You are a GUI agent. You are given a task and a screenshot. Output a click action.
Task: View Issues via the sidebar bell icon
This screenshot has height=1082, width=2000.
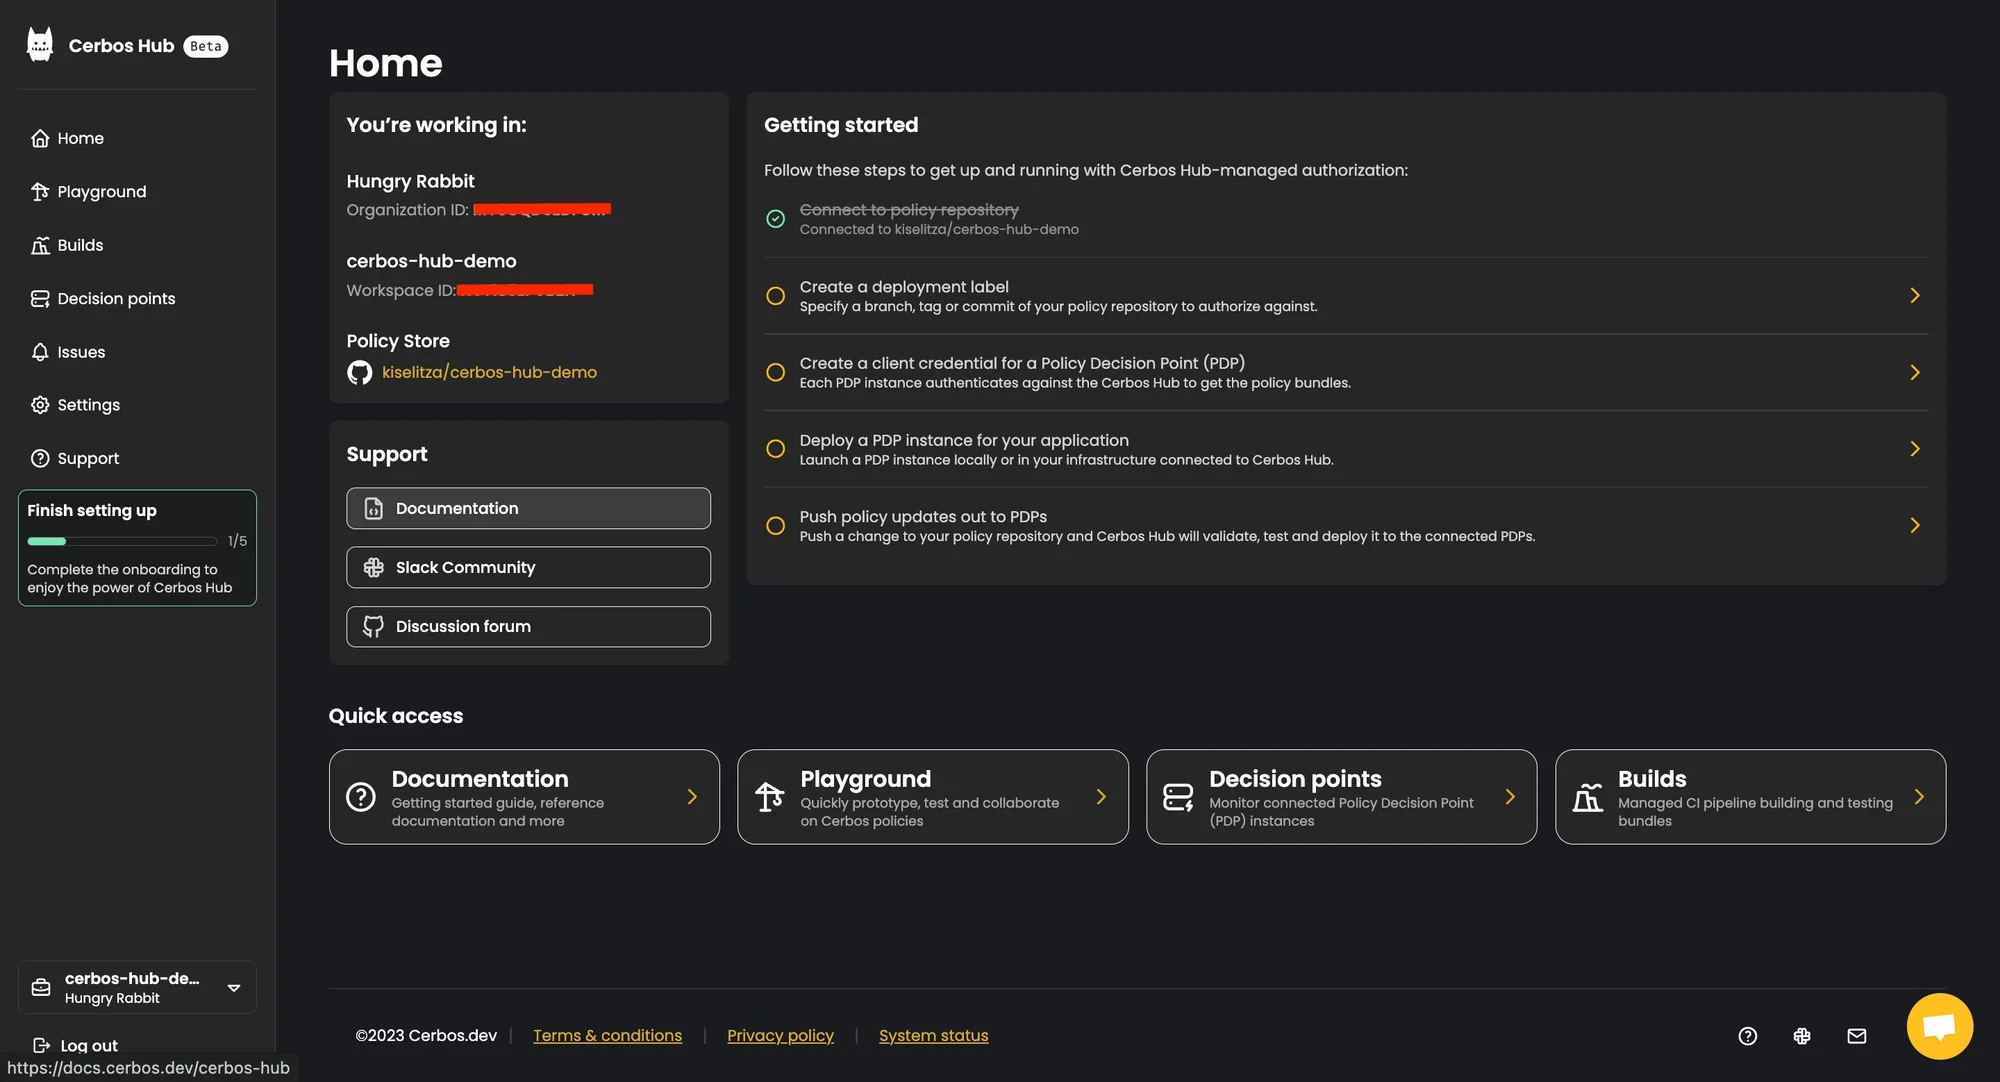click(x=82, y=351)
